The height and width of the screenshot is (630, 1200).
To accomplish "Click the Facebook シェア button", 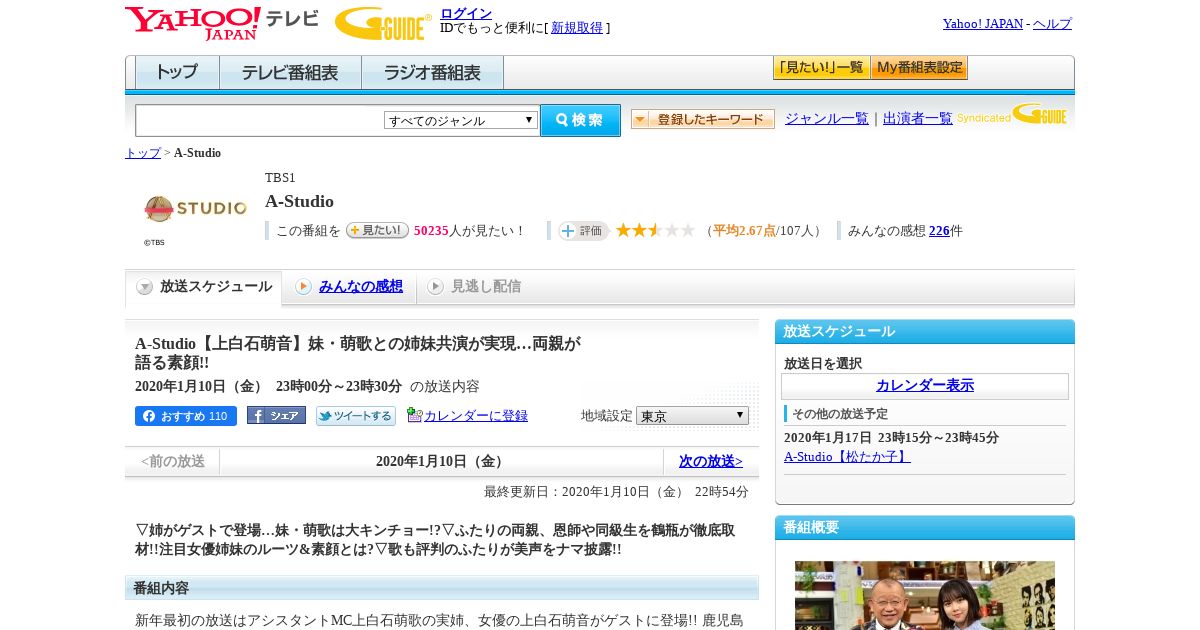I will [x=276, y=415].
